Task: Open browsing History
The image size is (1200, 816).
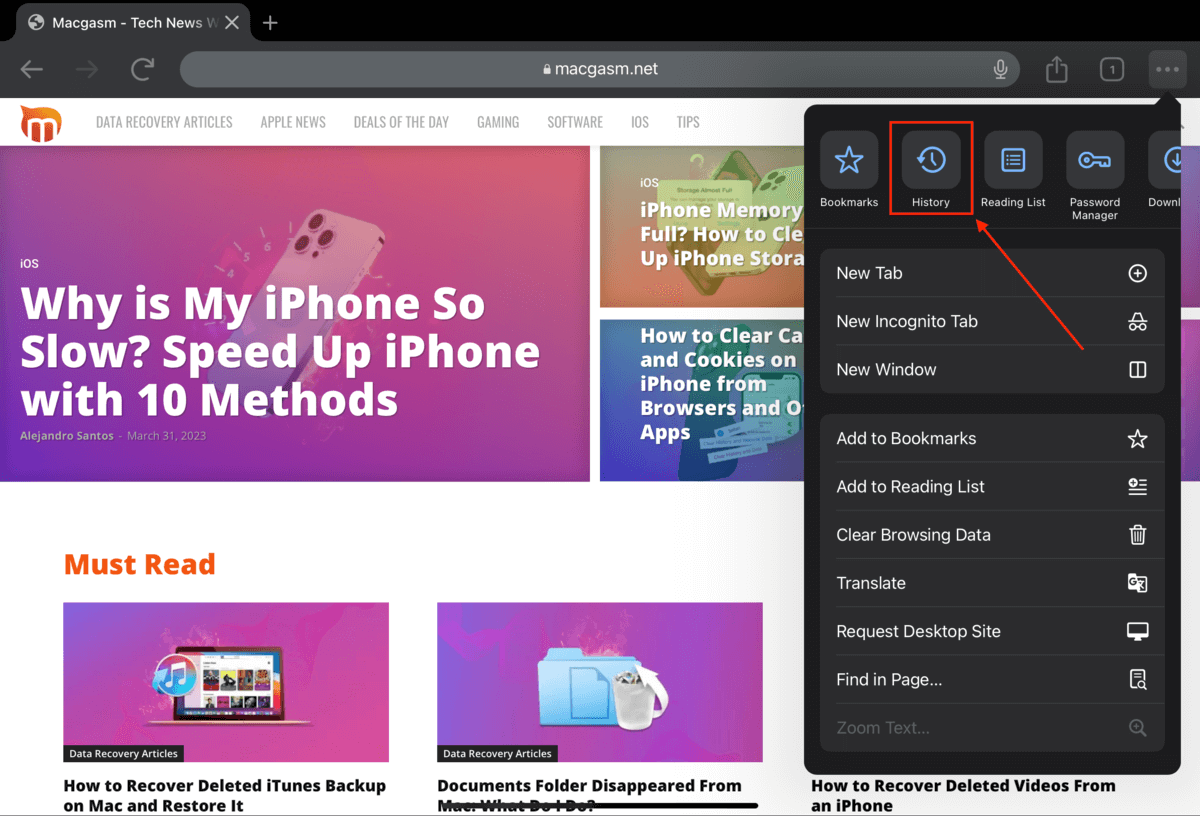Action: coord(930,168)
